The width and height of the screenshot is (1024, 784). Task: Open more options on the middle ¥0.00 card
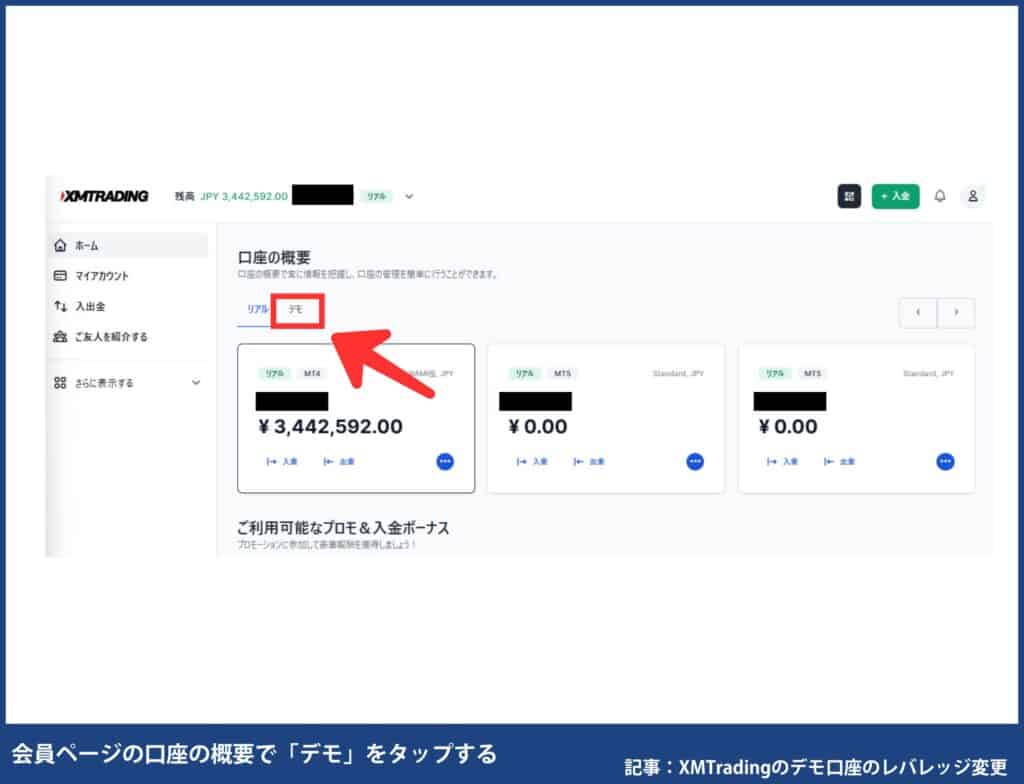[695, 461]
